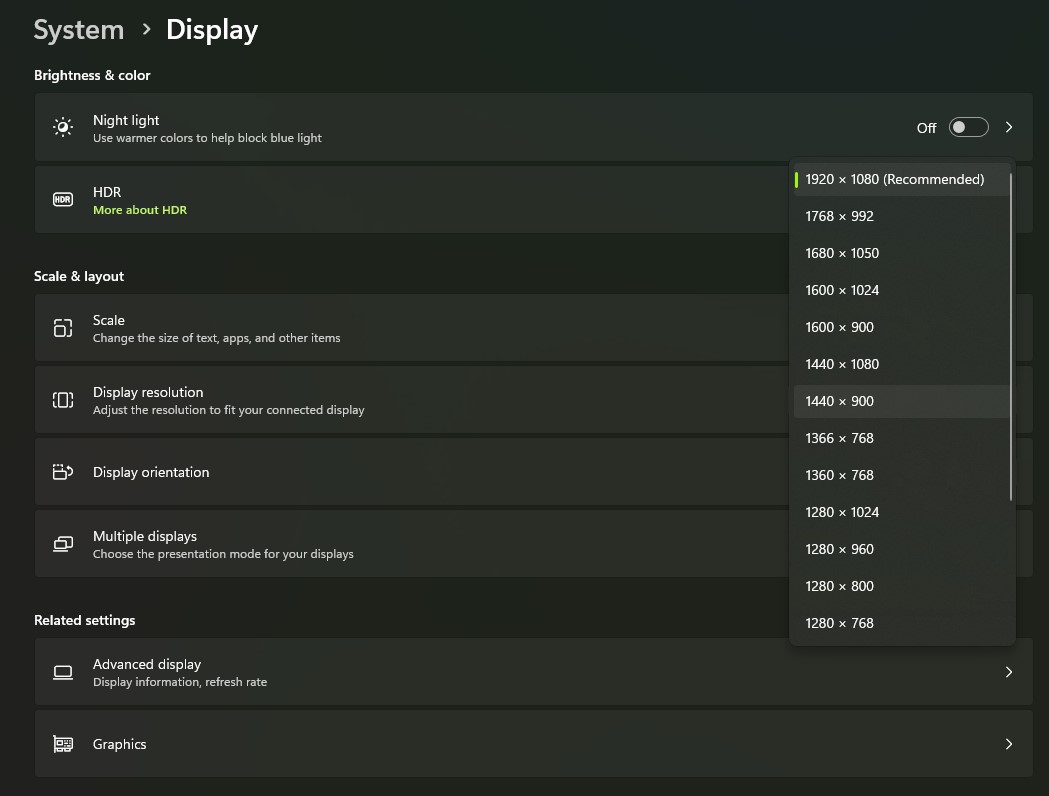Click the Night light sun icon
1049x796 pixels.
[x=63, y=127]
